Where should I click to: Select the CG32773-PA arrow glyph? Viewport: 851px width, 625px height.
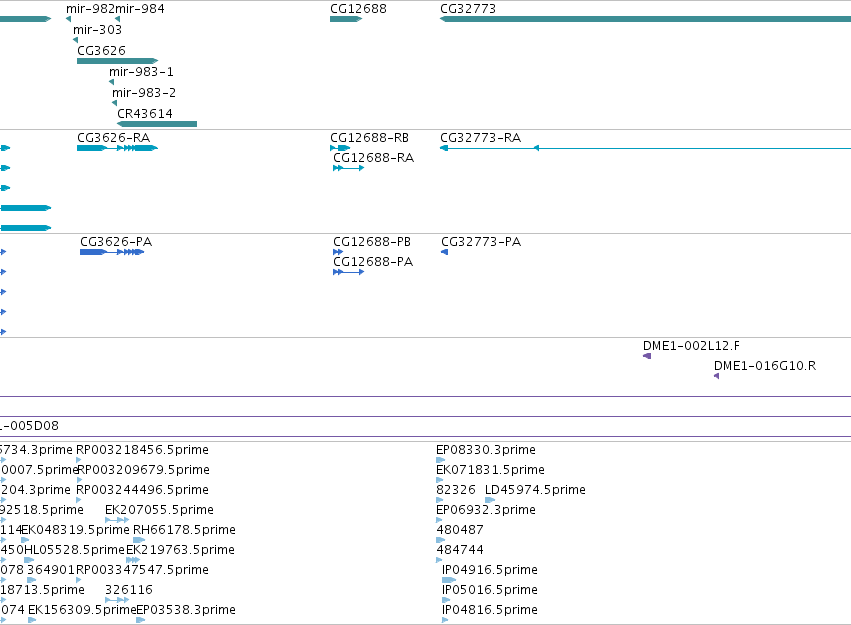pyautogui.click(x=444, y=252)
